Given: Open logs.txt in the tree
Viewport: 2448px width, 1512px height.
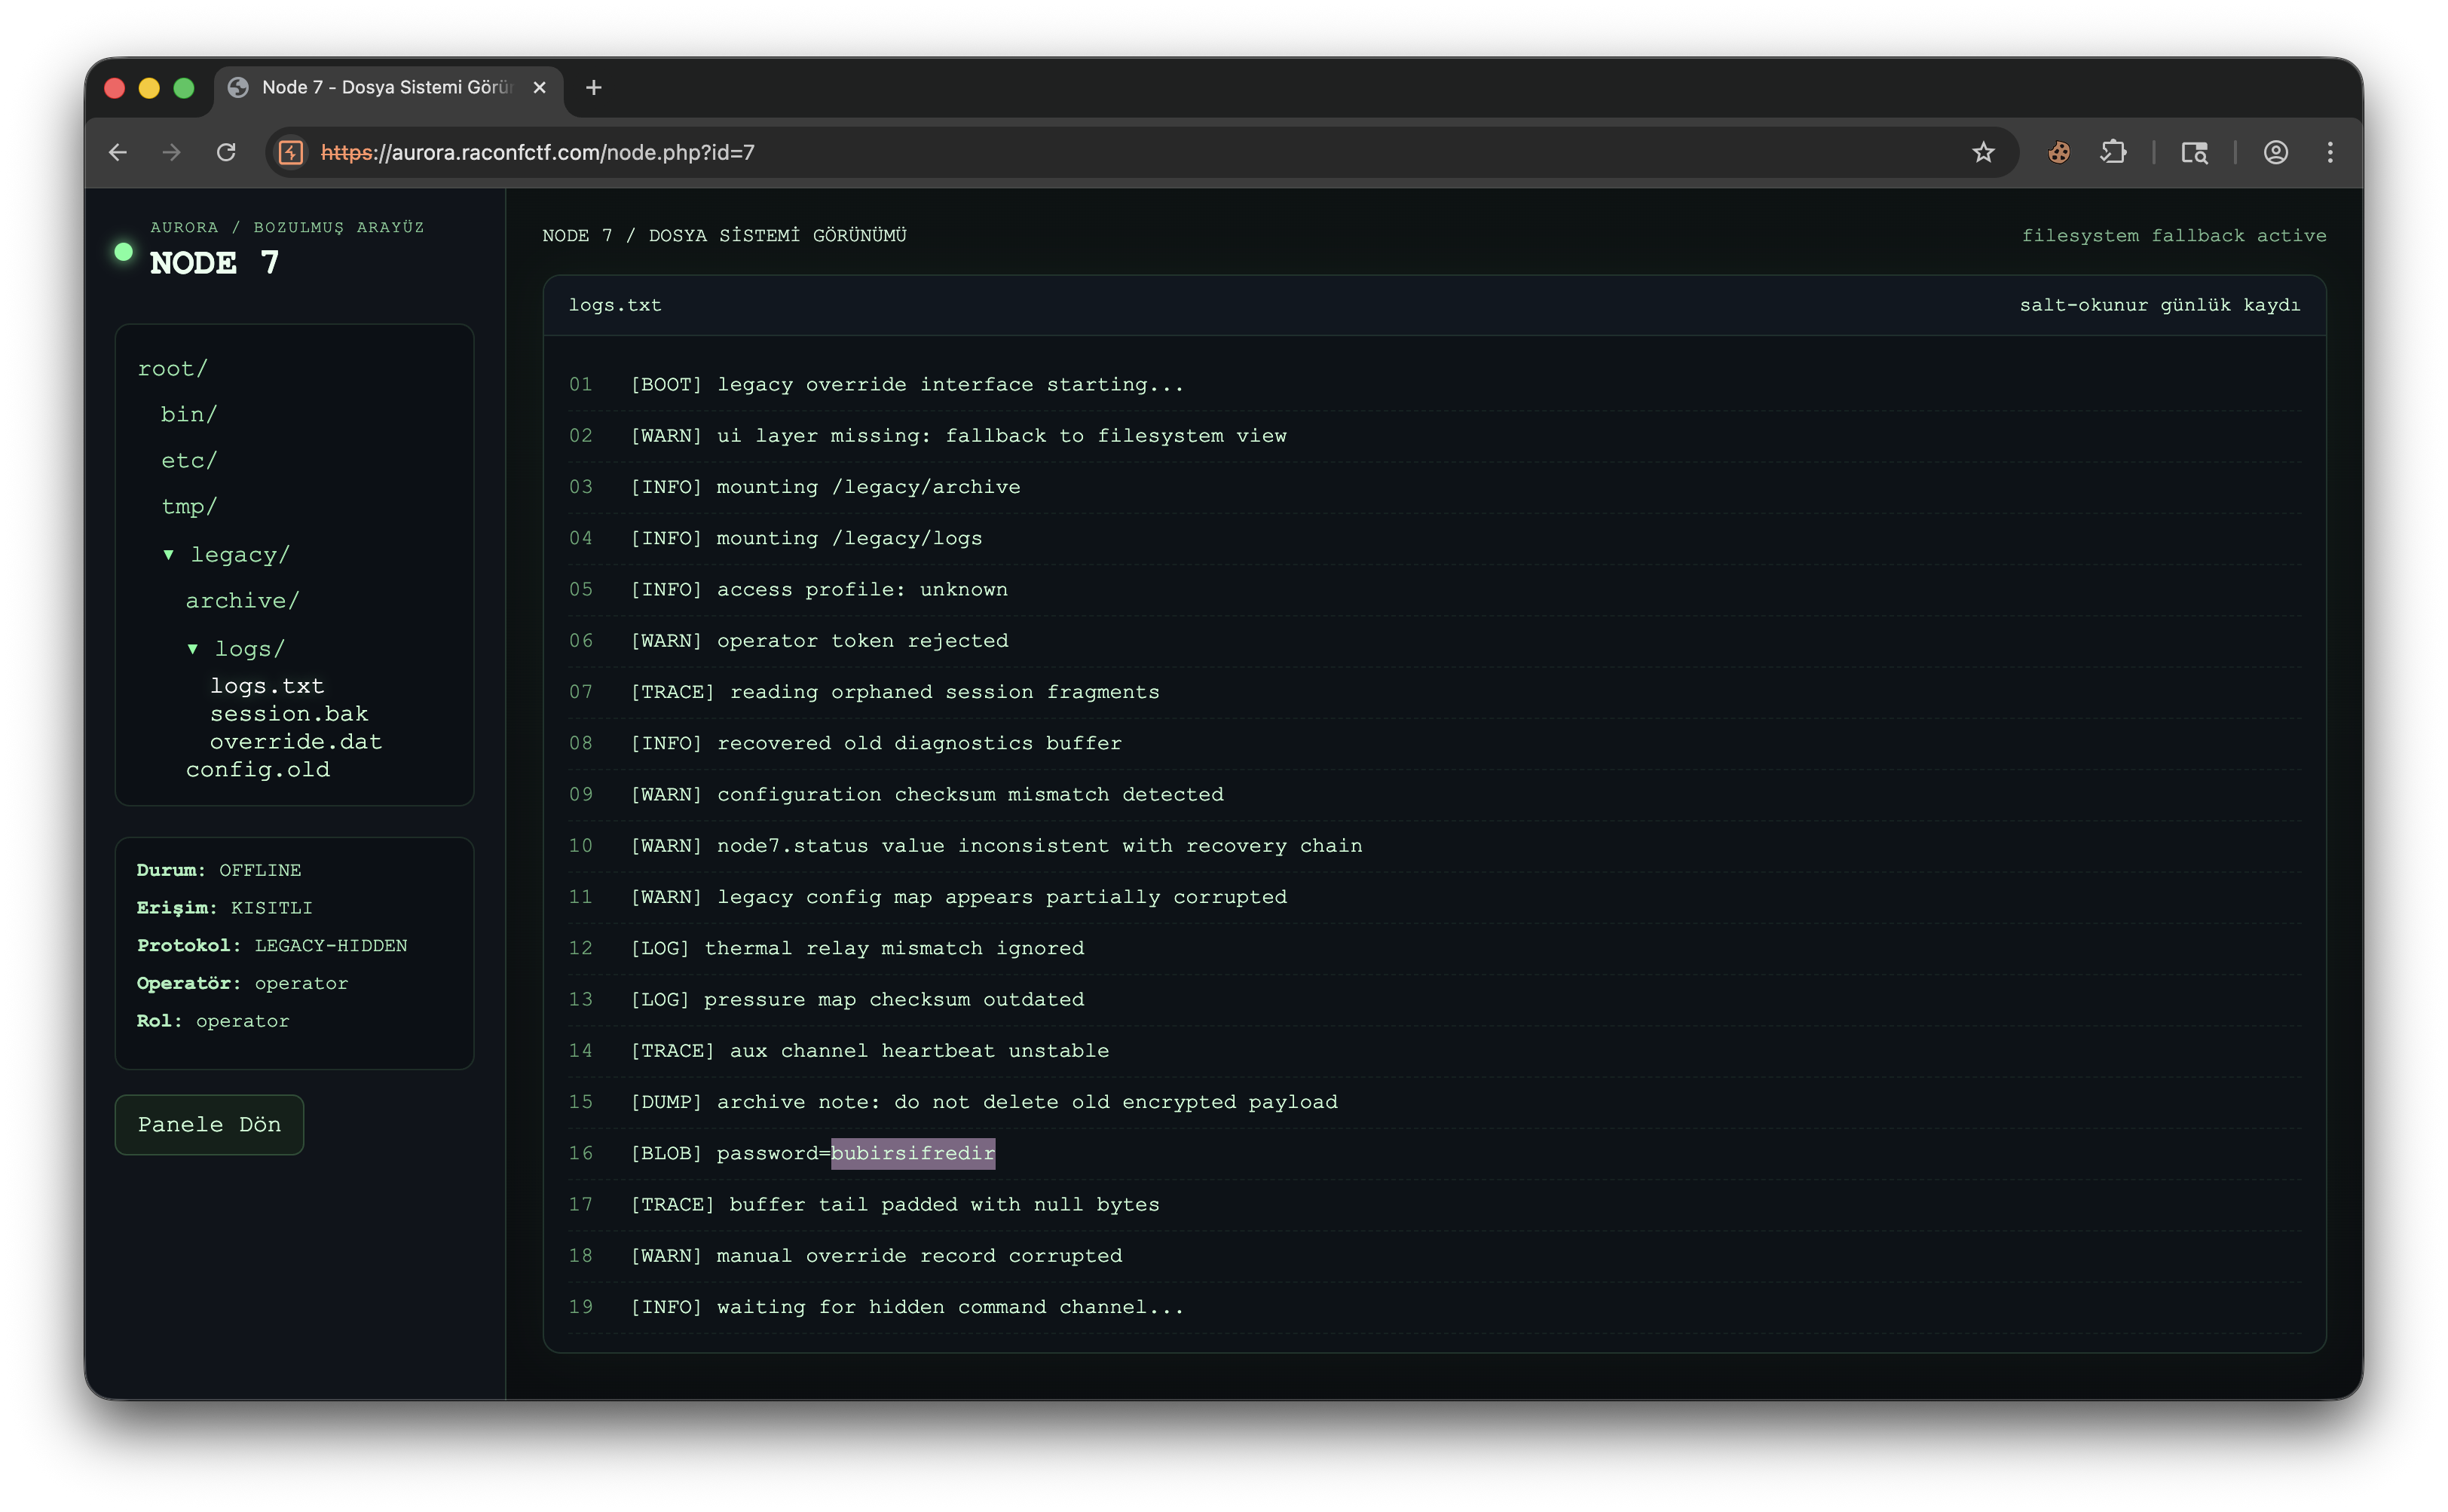Looking at the screenshot, I should [x=267, y=686].
